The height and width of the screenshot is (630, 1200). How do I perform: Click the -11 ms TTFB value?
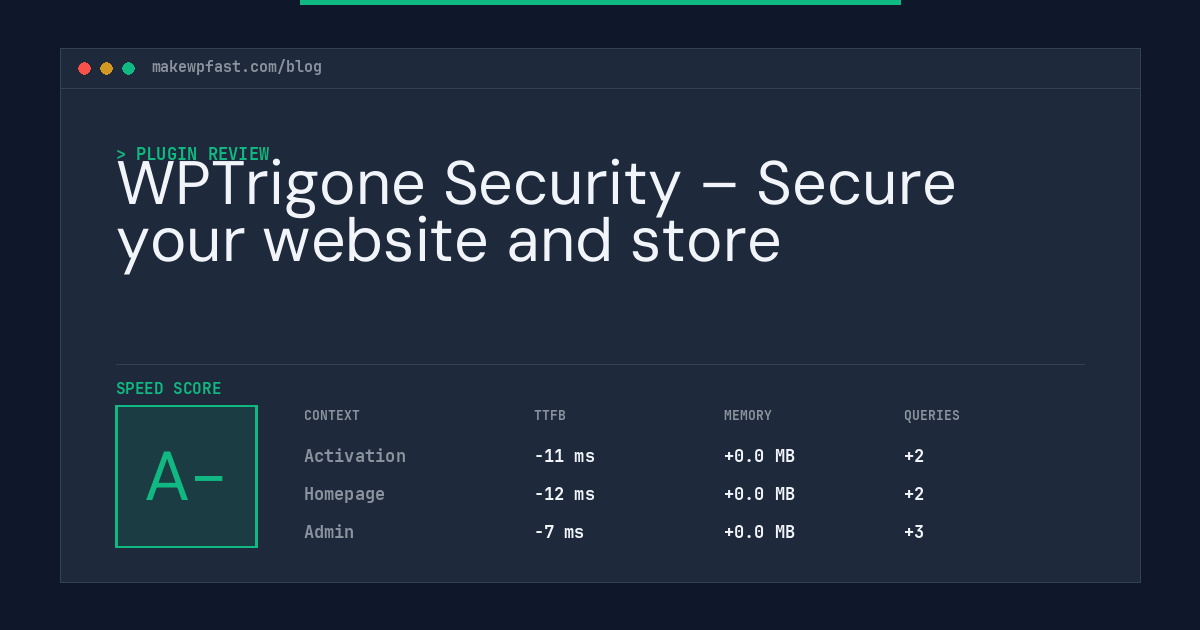[x=564, y=456]
